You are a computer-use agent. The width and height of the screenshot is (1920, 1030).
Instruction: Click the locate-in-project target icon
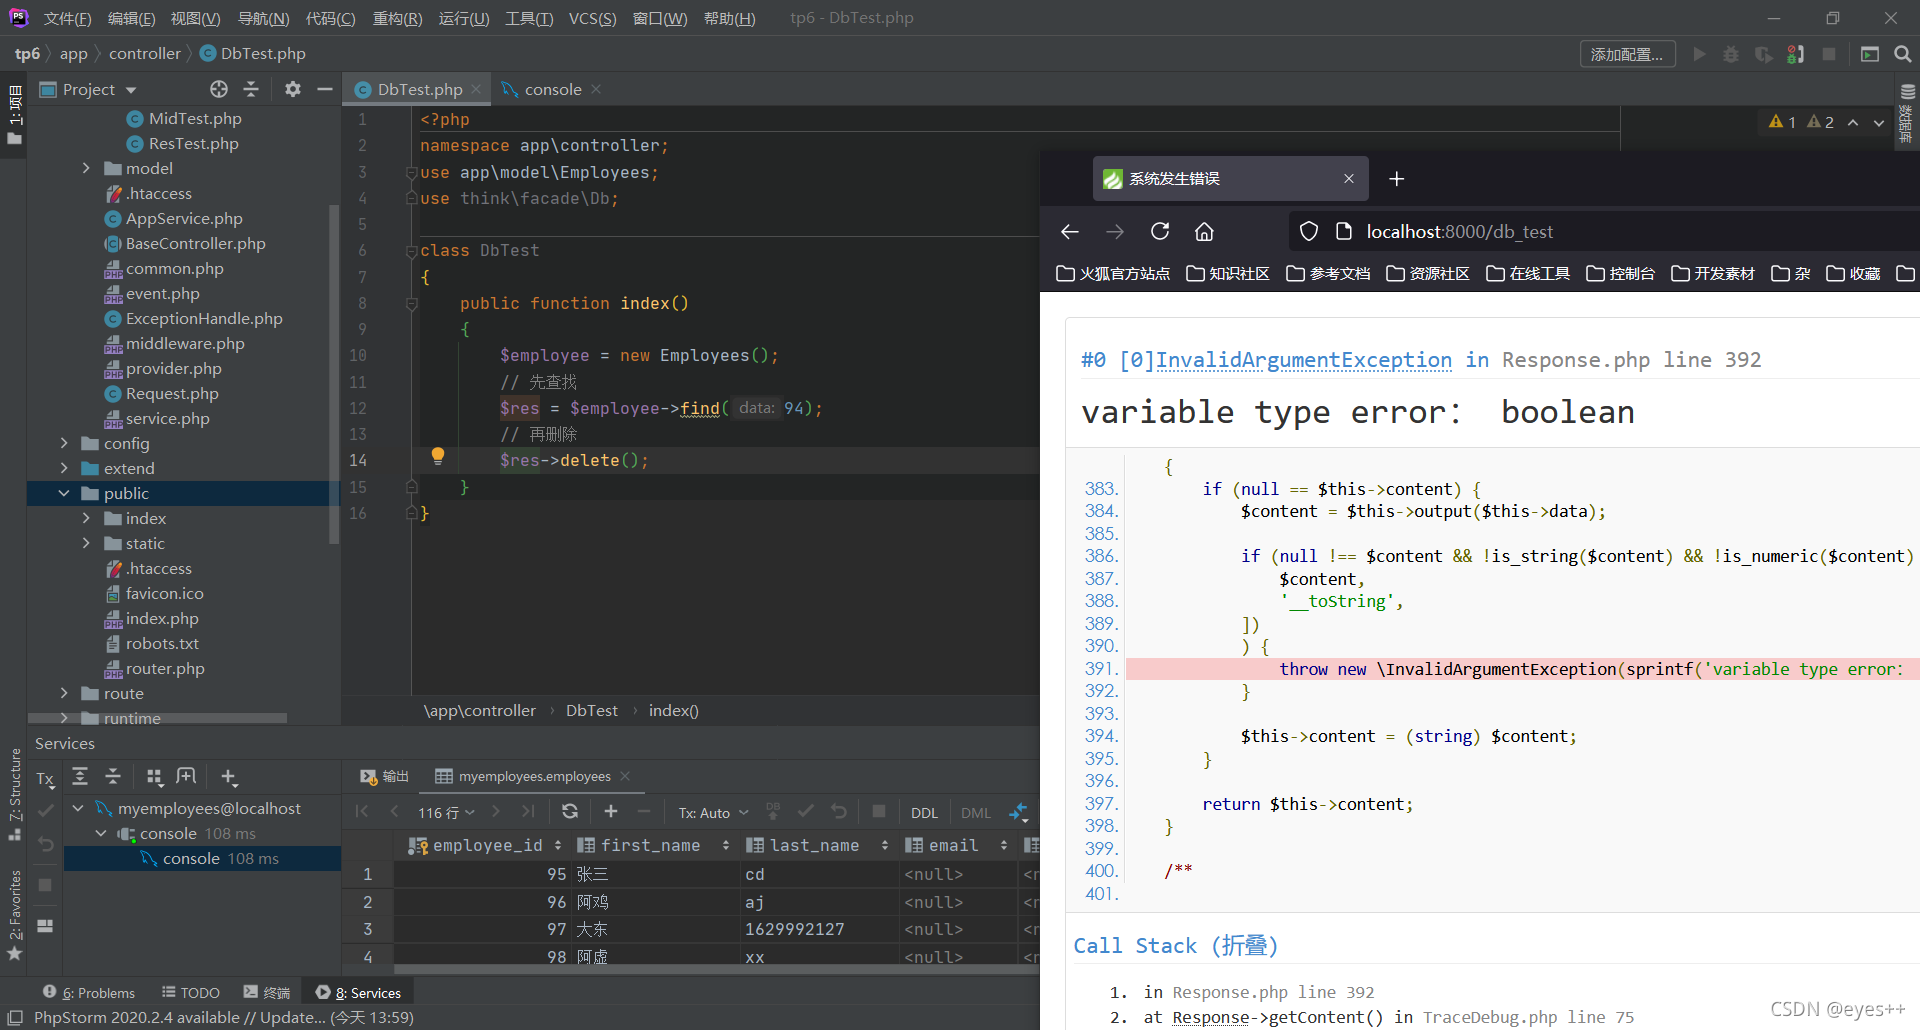click(x=219, y=89)
